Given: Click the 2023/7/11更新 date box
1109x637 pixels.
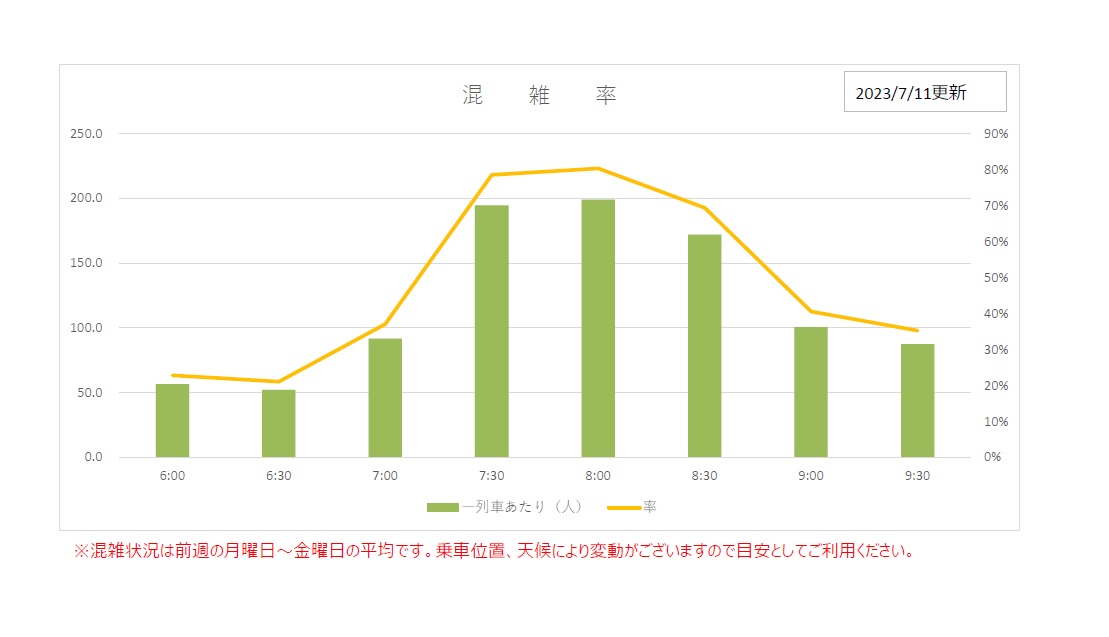Looking at the screenshot, I should (x=925, y=92).
